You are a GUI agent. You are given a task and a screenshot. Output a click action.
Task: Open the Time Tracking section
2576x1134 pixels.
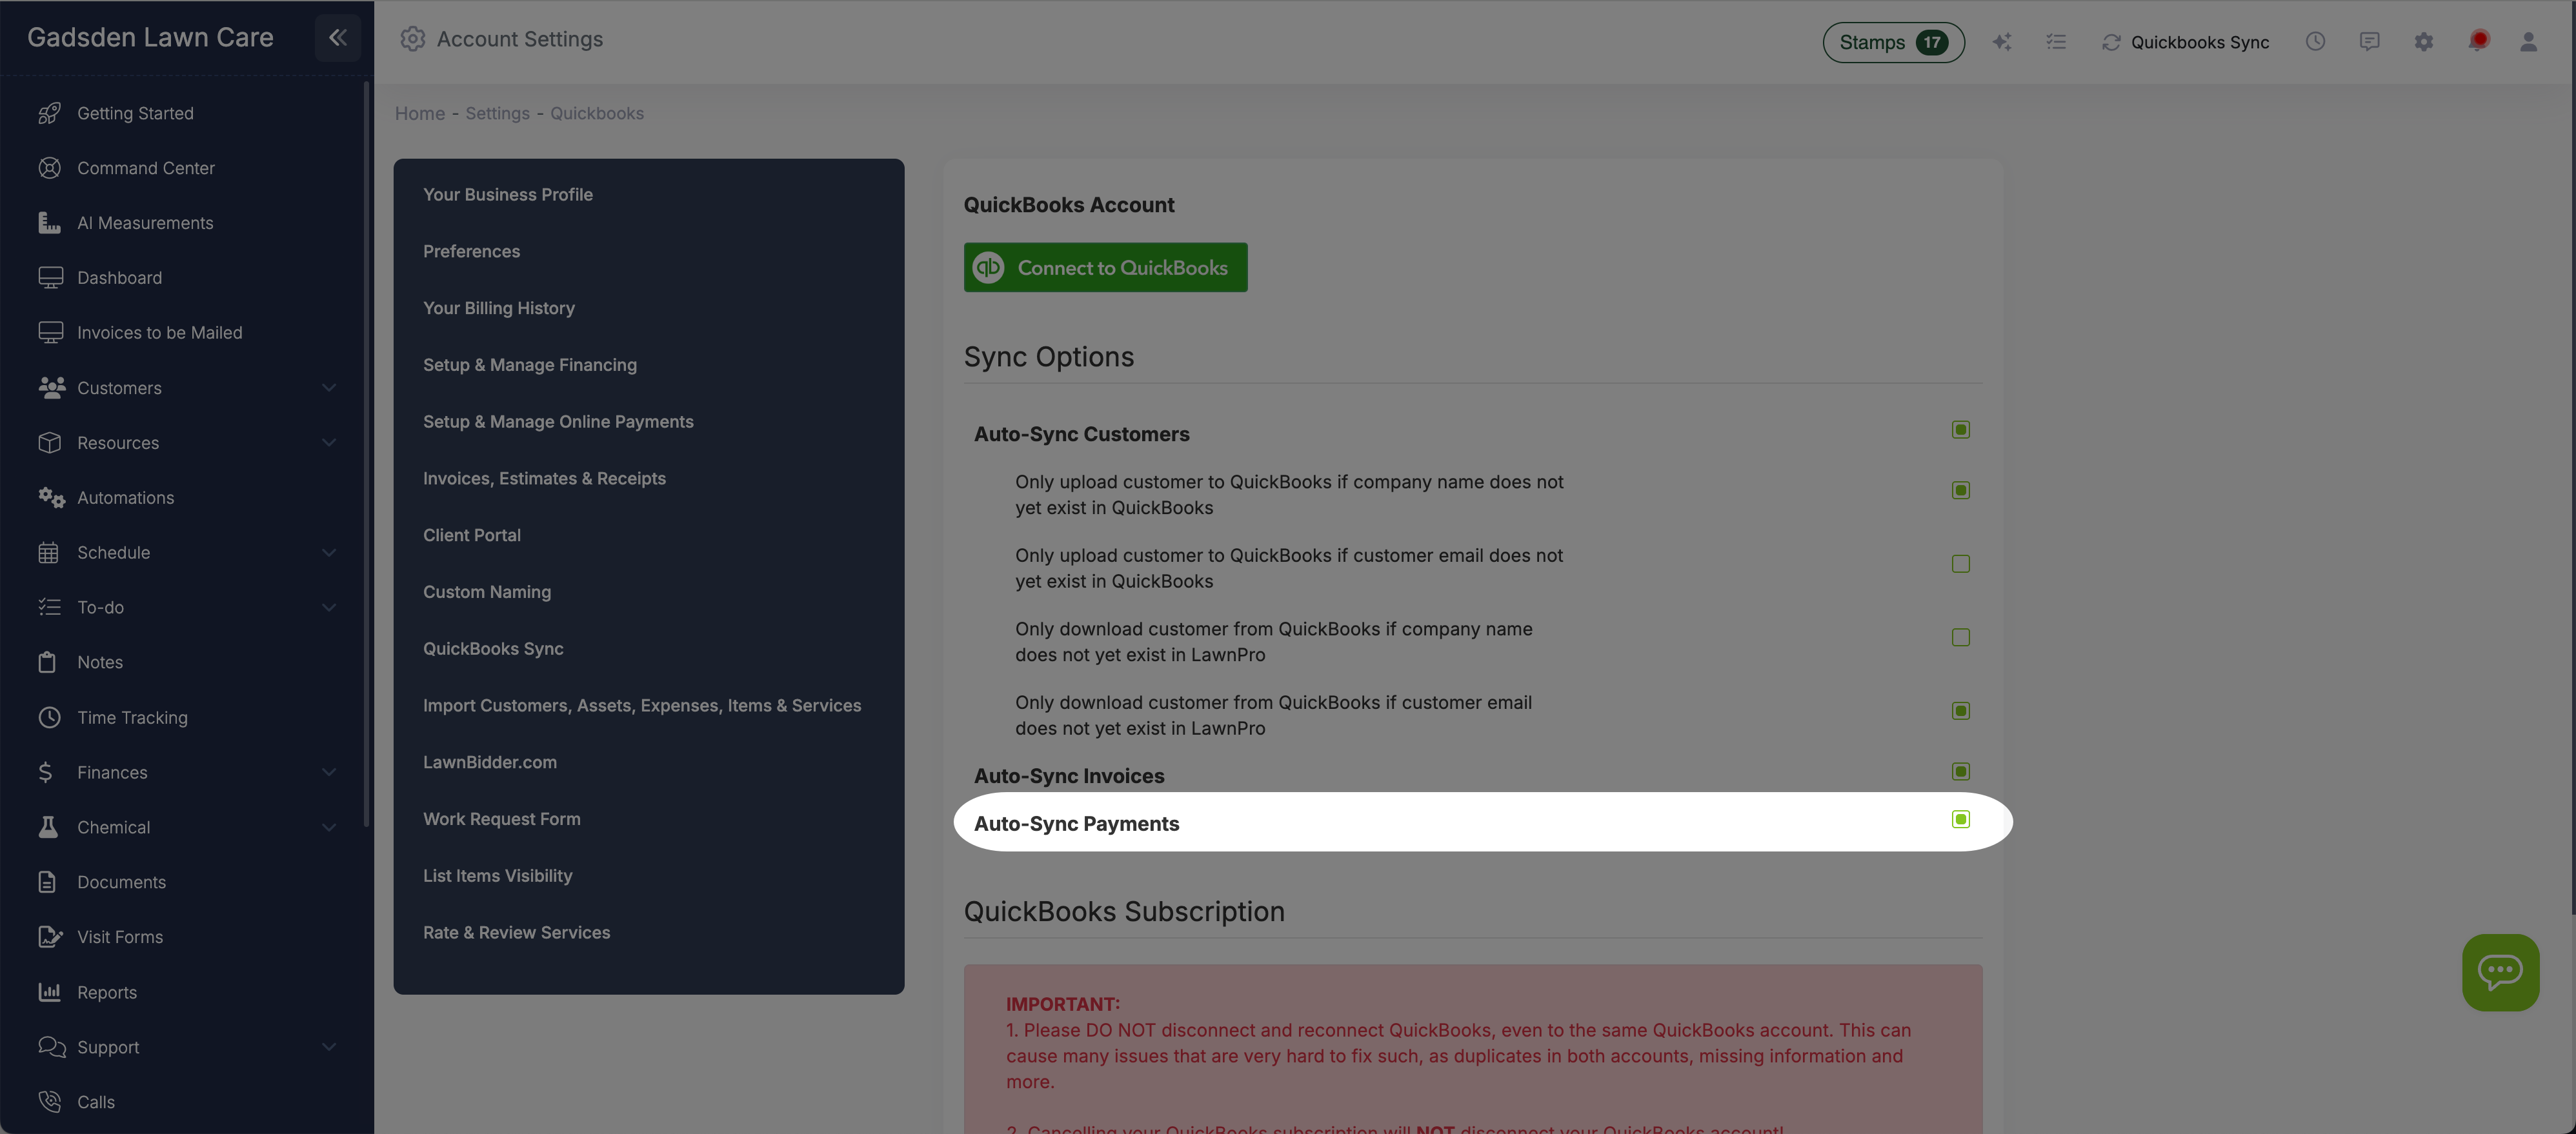(133, 717)
